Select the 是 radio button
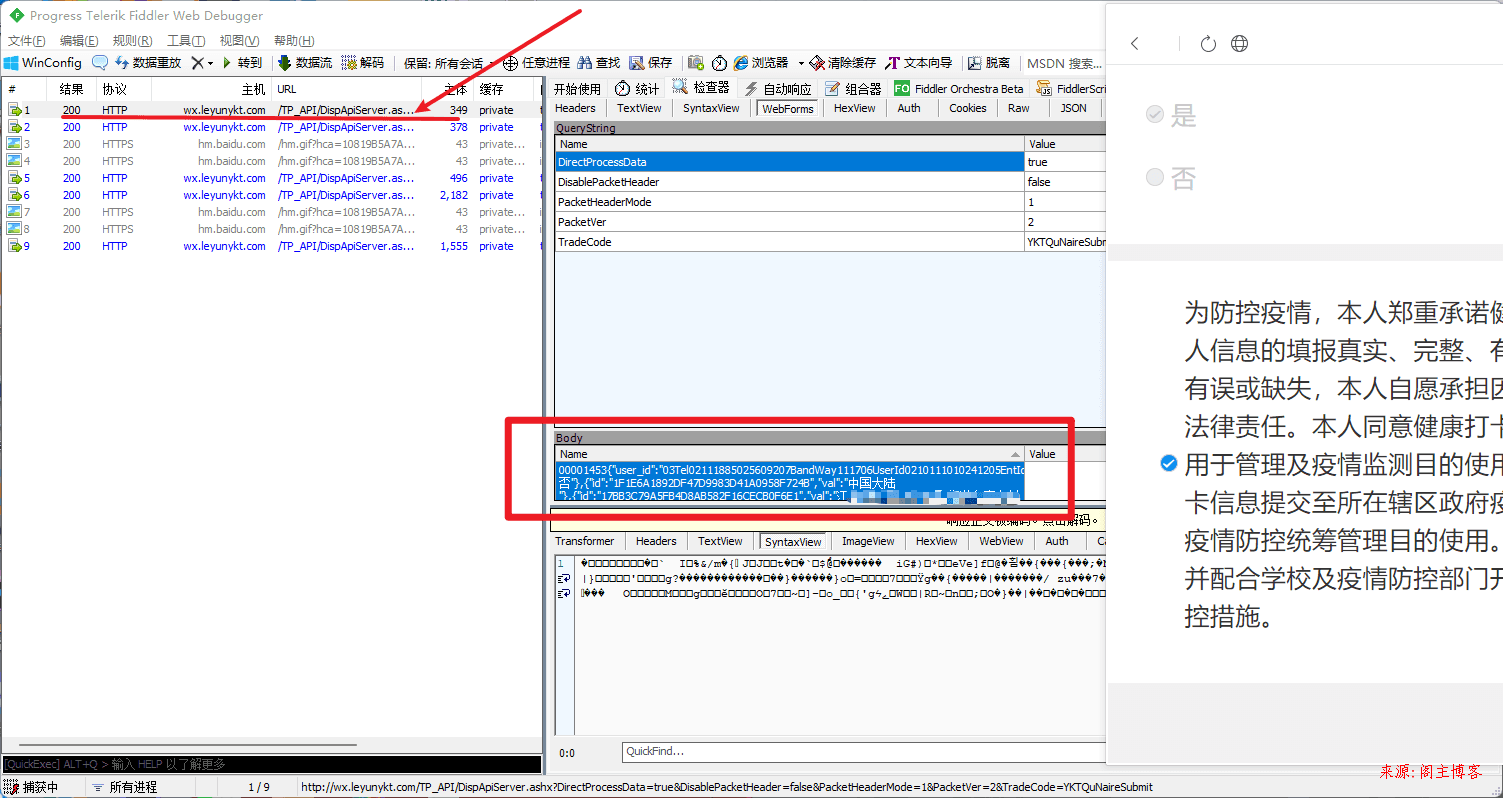The image size is (1503, 798). pos(1155,115)
